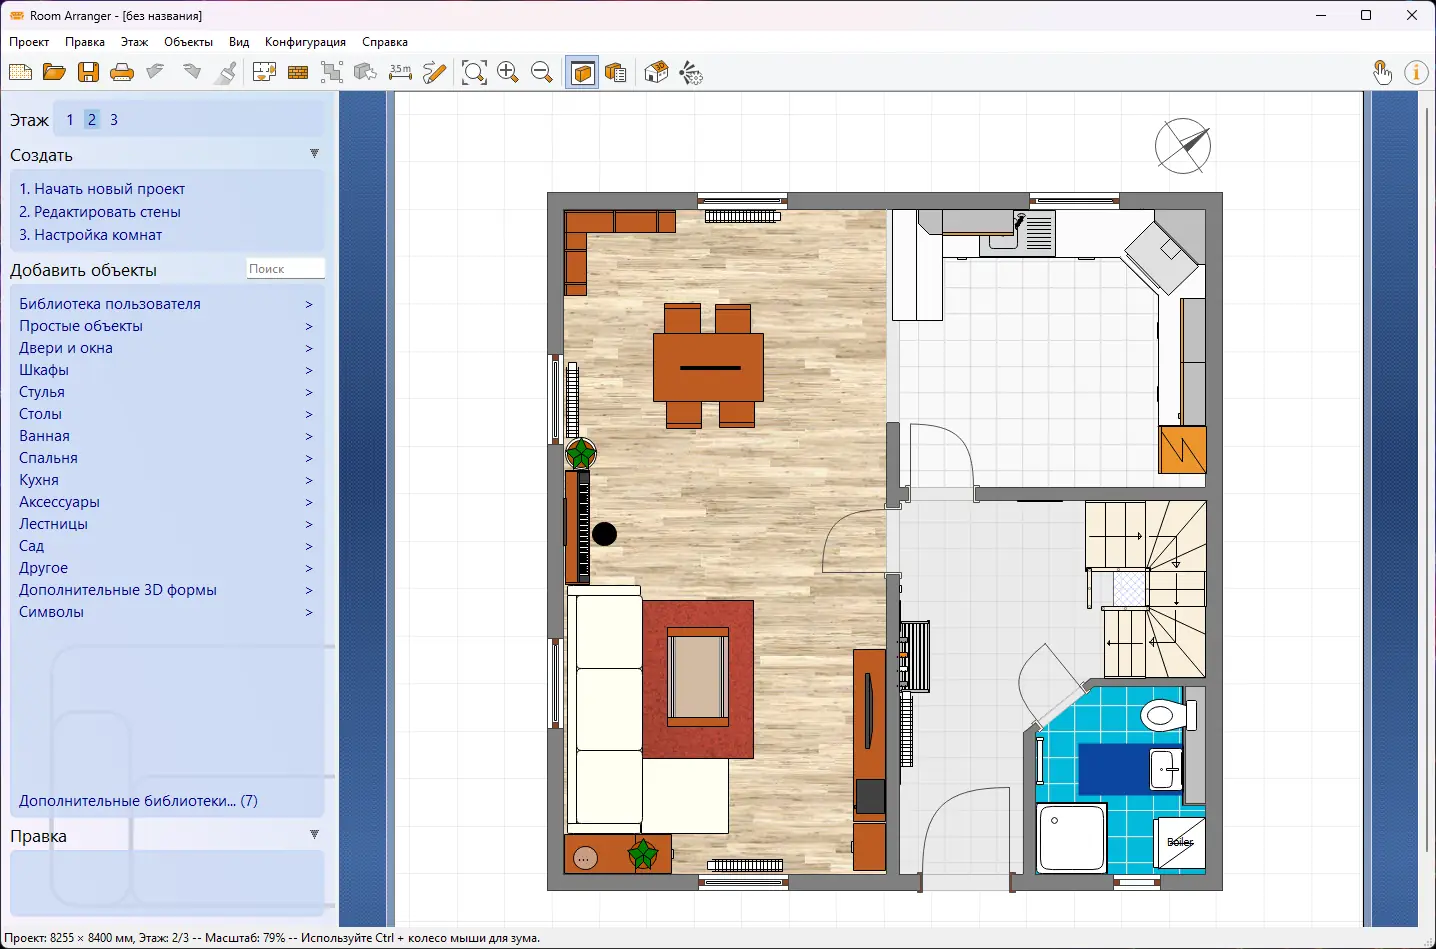Collapse the Создать section triangle

click(x=314, y=154)
